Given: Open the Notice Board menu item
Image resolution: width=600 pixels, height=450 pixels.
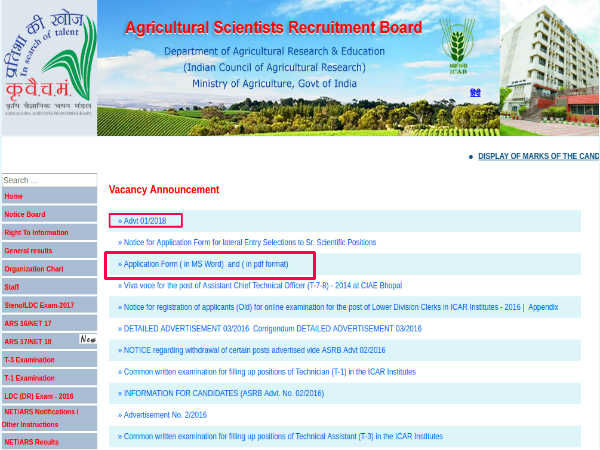Looking at the screenshot, I should [49, 214].
